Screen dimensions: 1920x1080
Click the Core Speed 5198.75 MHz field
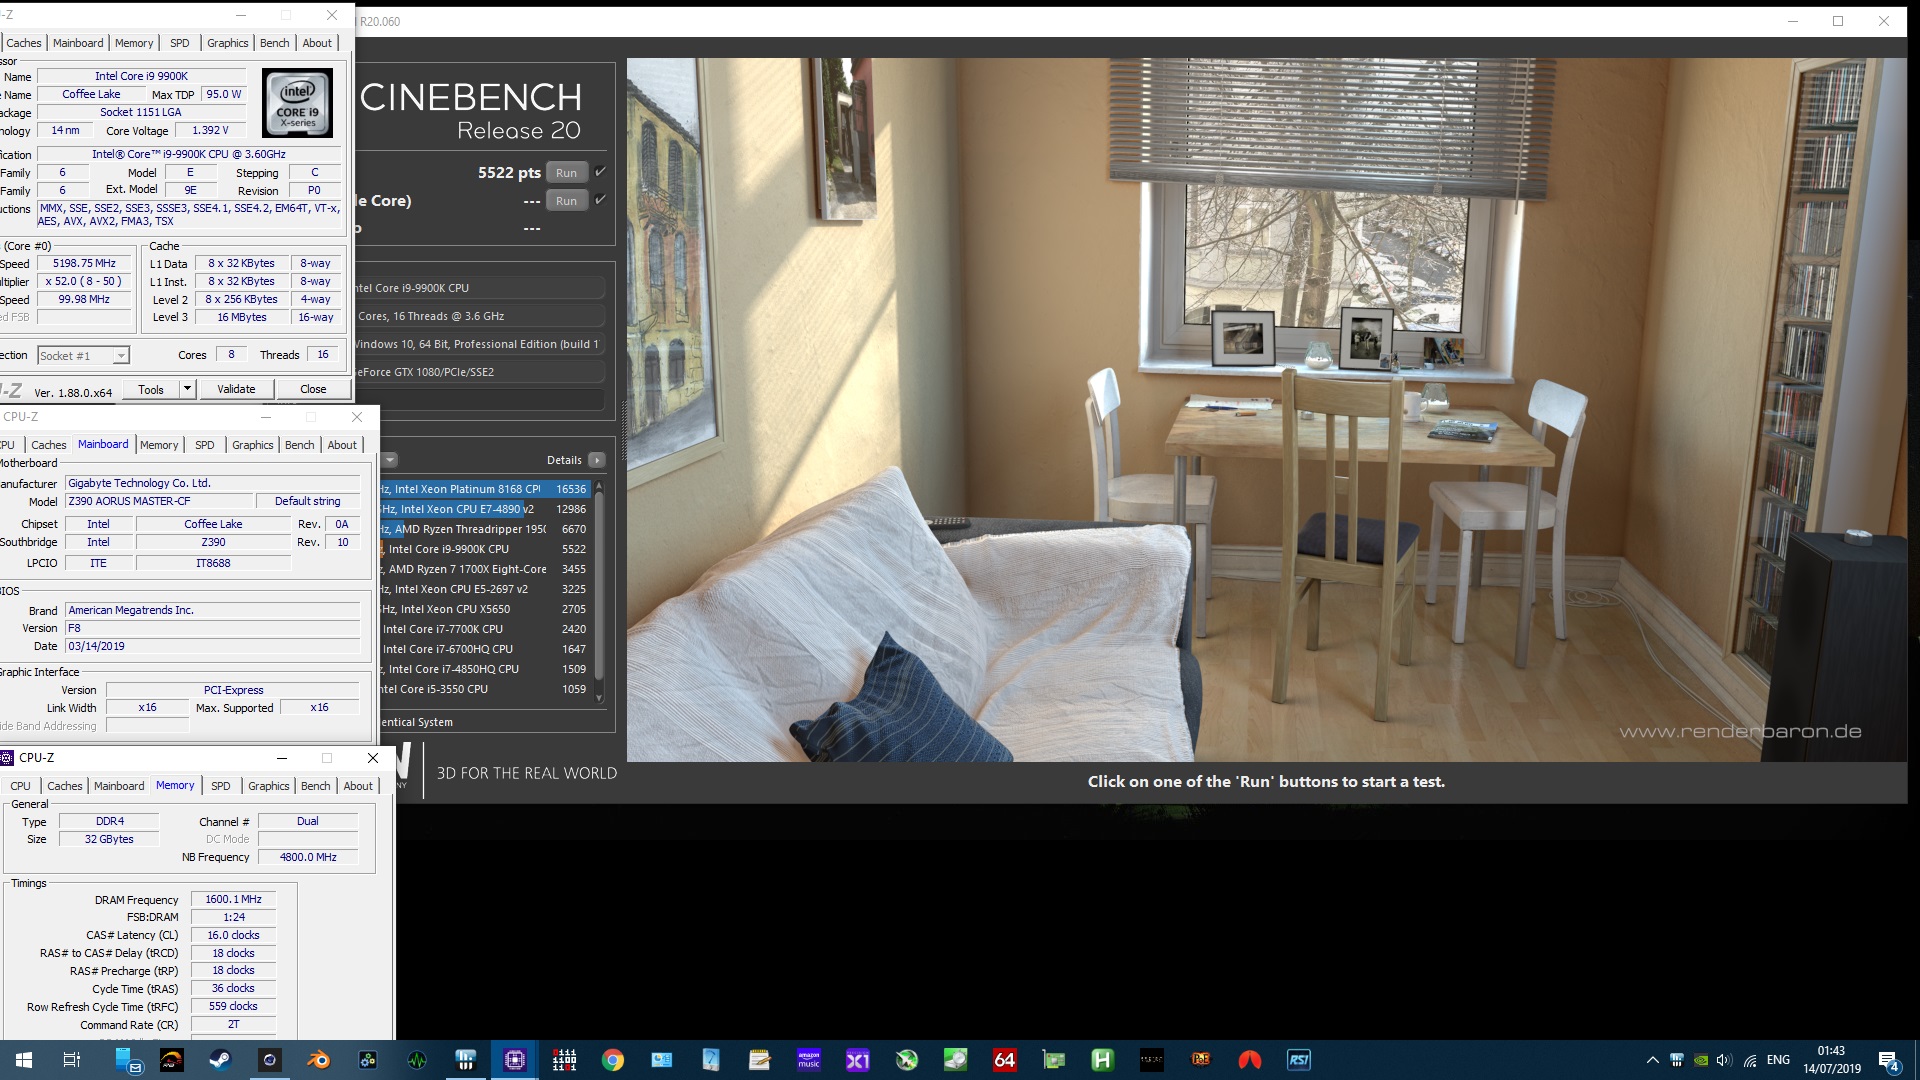pyautogui.click(x=85, y=264)
